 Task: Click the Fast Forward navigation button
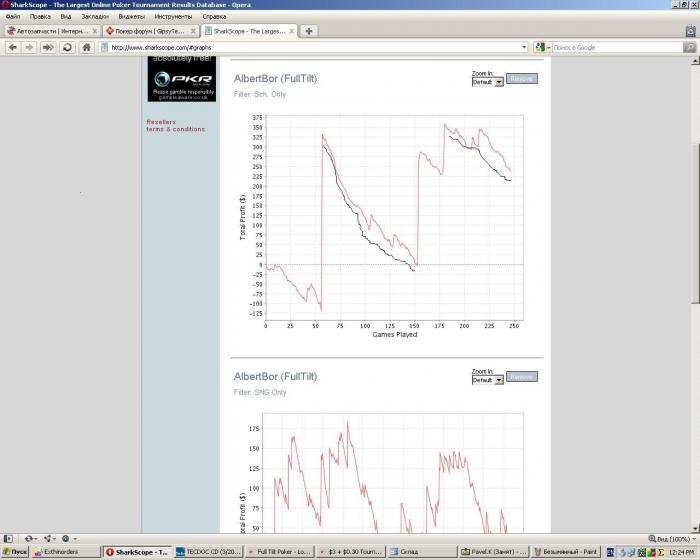click(x=48, y=47)
